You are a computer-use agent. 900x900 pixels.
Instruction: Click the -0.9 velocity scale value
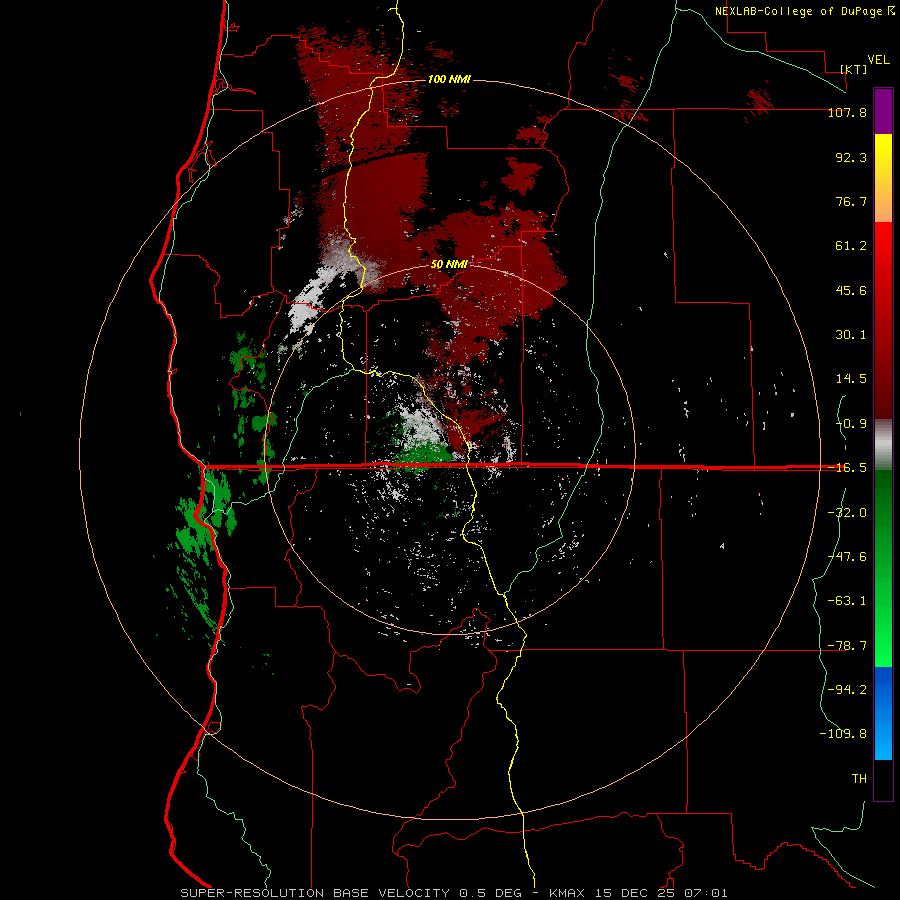[851, 424]
